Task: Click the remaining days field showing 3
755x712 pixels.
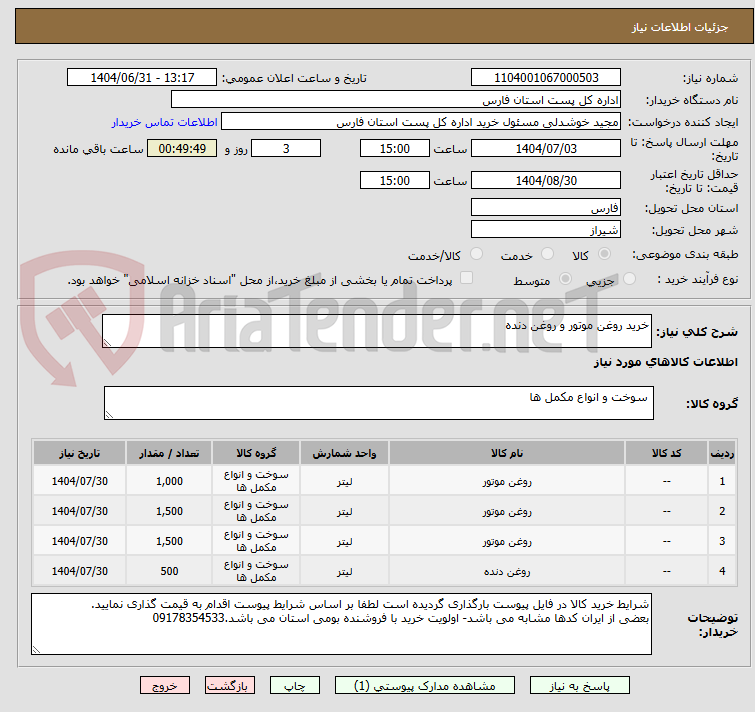Action: coord(286,148)
